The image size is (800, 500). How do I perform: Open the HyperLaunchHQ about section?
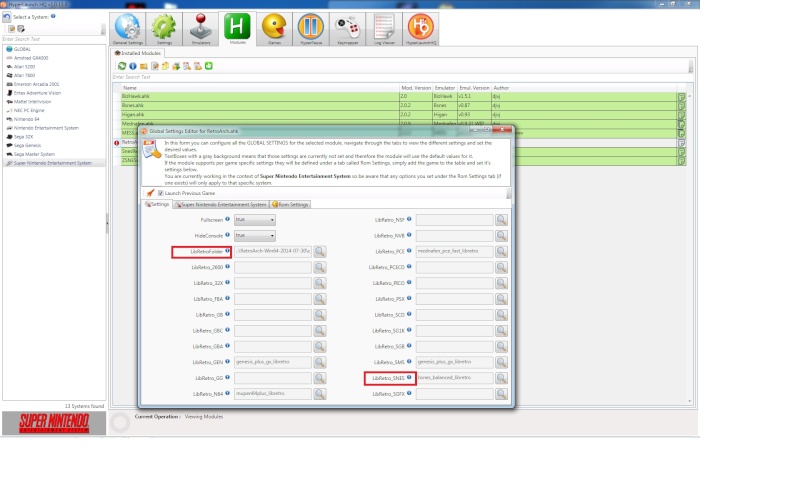coord(421,29)
